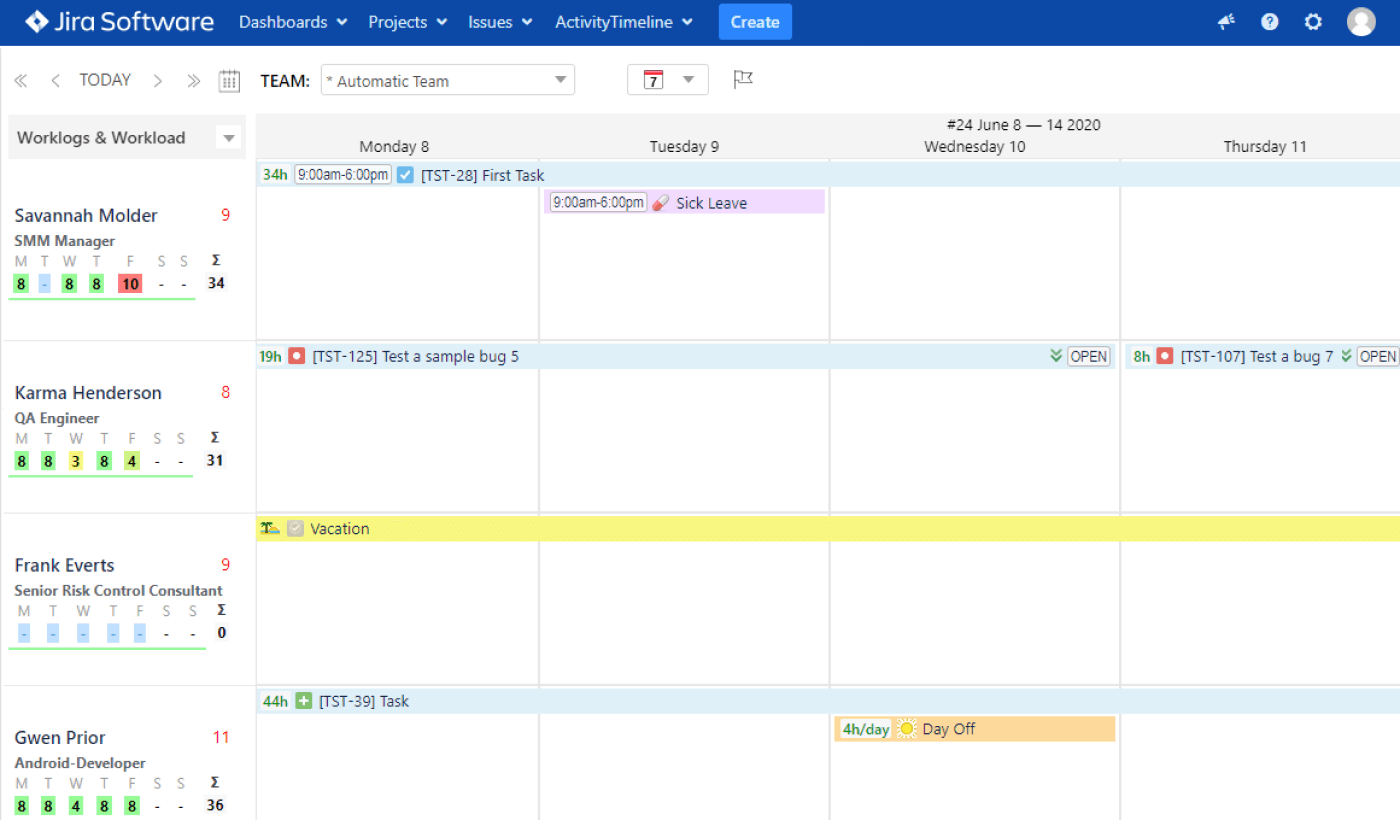
Task: Open the date picker calendar icon
Action: click(229, 80)
